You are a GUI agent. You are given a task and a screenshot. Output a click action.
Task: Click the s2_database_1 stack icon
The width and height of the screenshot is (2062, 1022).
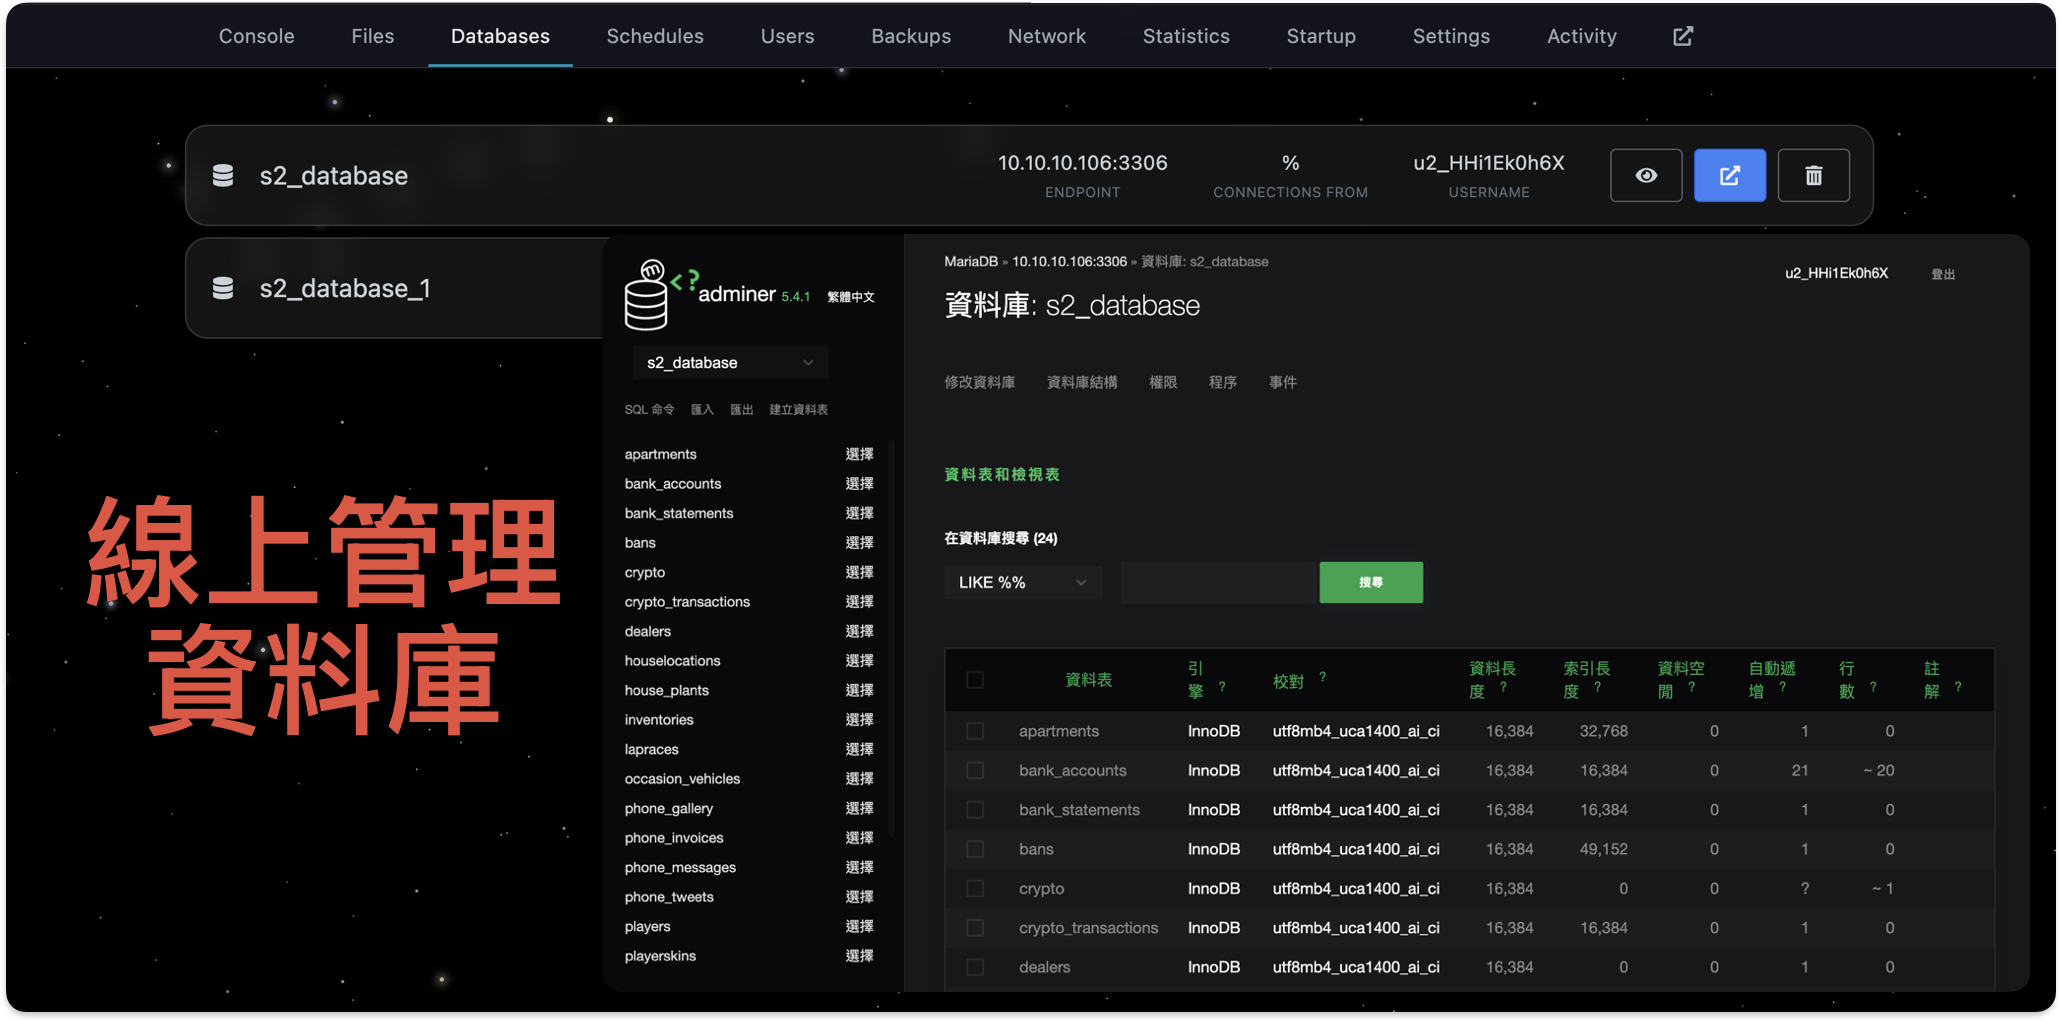[223, 288]
